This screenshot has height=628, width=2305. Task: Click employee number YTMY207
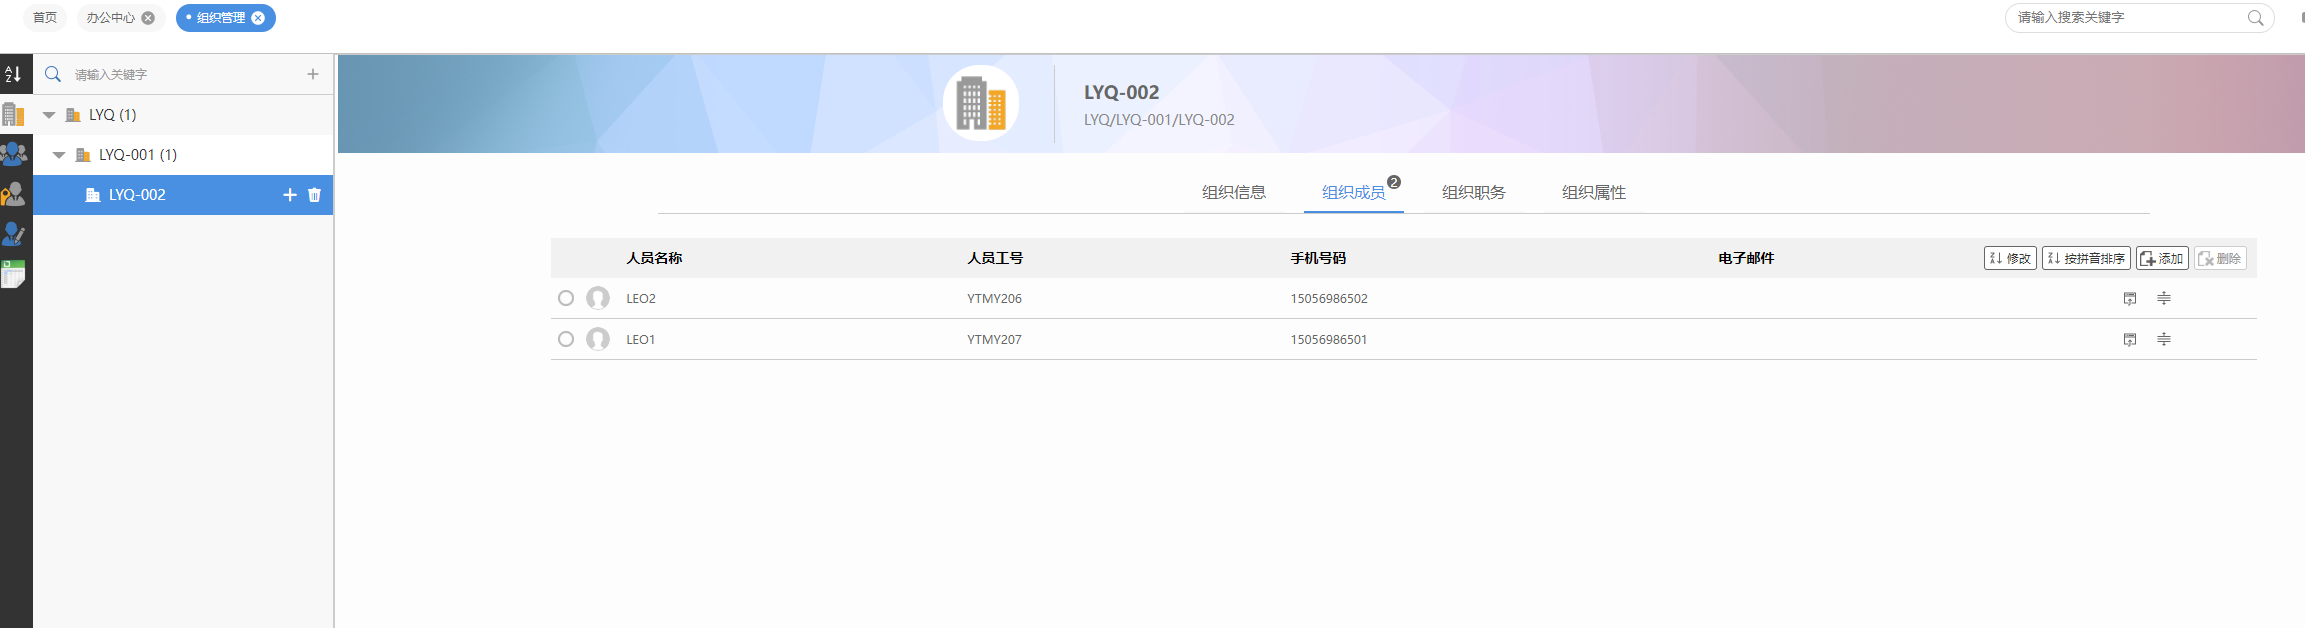click(994, 340)
